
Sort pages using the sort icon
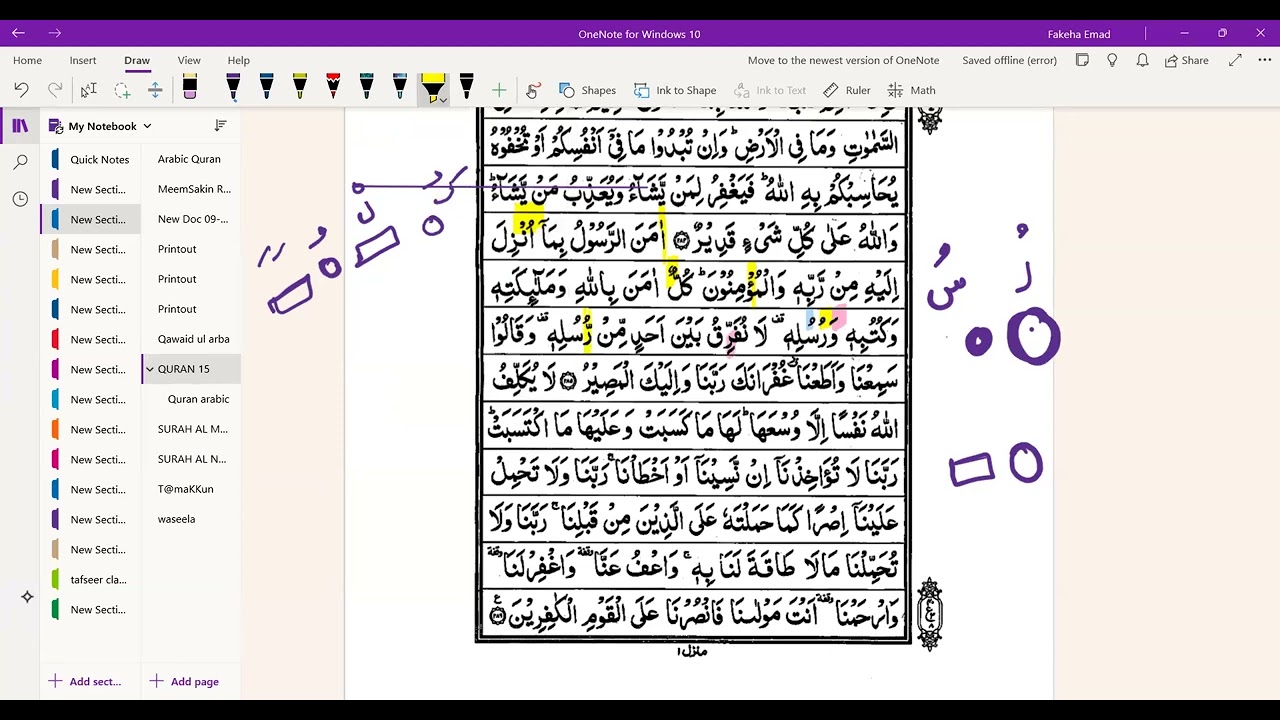tap(220, 126)
